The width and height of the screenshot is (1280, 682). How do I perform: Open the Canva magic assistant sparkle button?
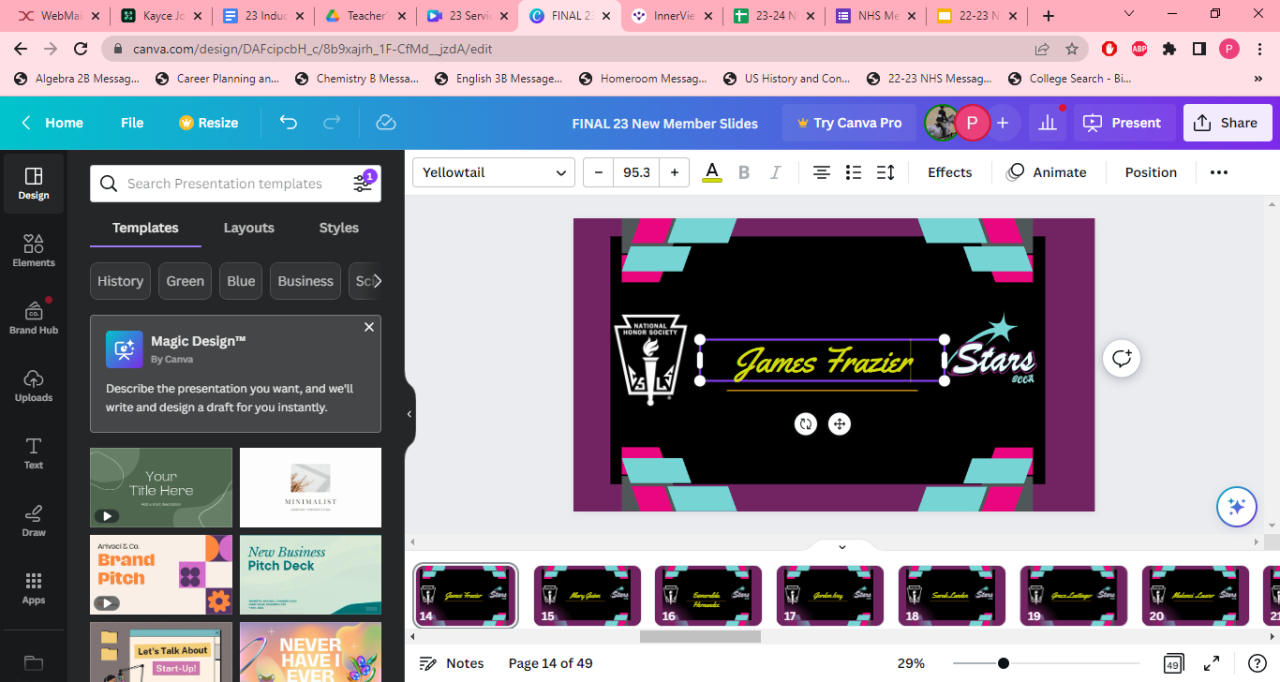[1236, 507]
